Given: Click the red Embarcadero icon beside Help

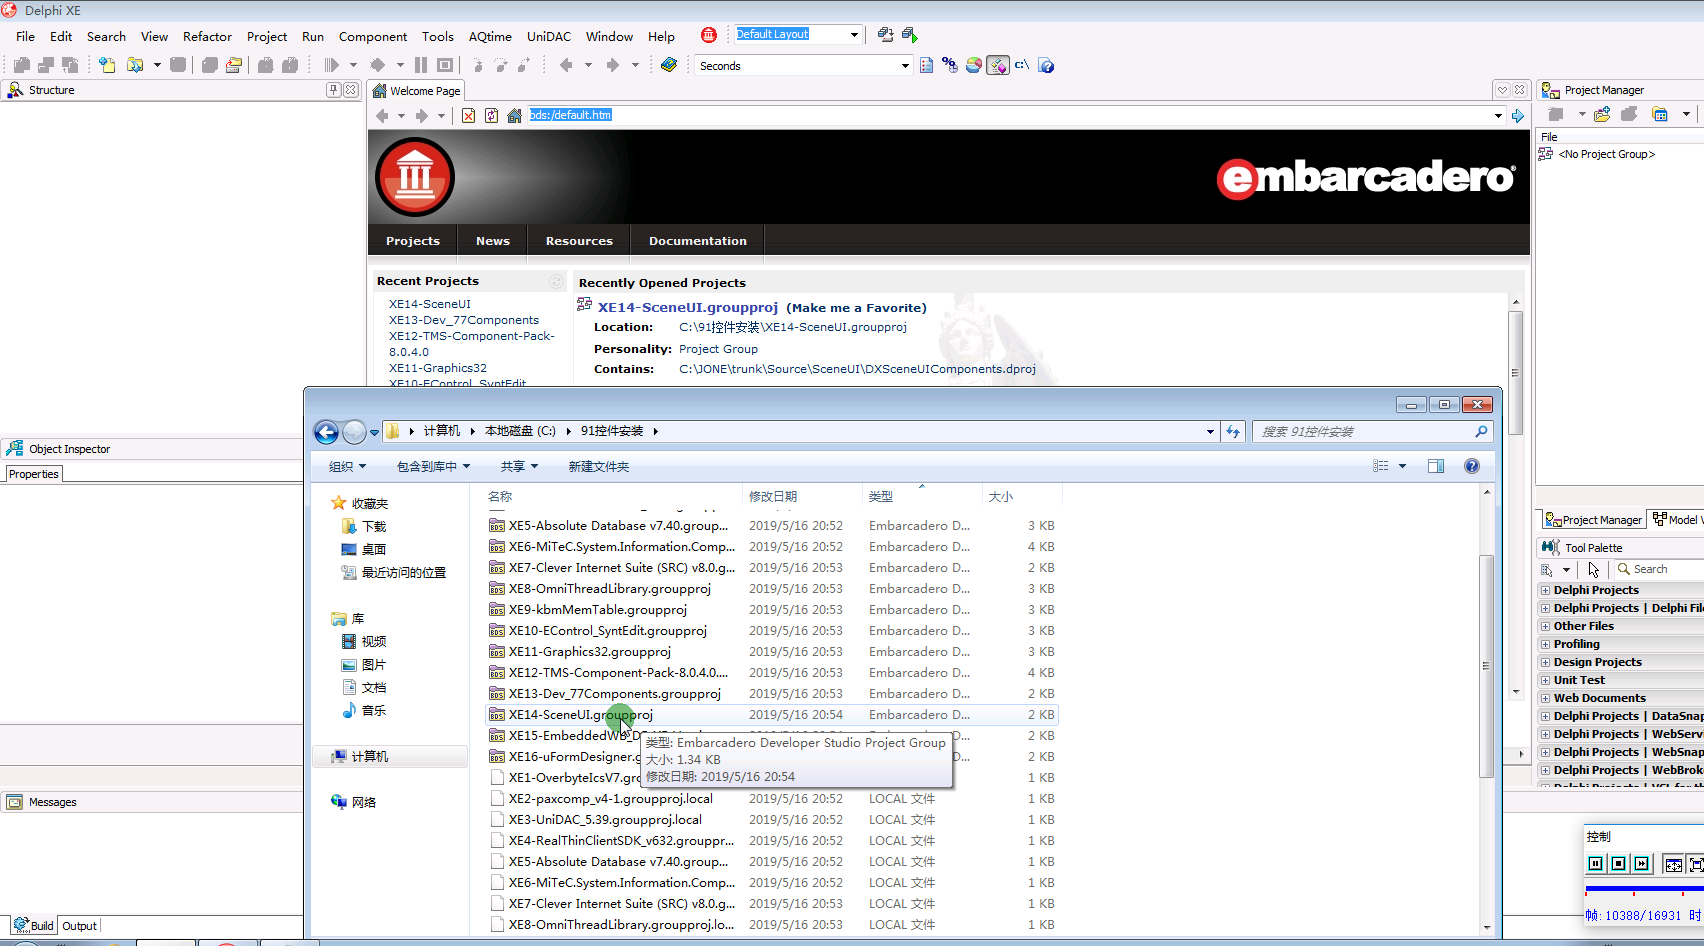Looking at the screenshot, I should [x=709, y=35].
